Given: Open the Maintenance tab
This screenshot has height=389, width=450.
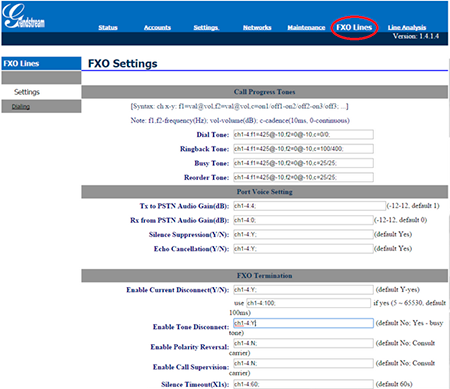Looking at the screenshot, I should pos(306,28).
